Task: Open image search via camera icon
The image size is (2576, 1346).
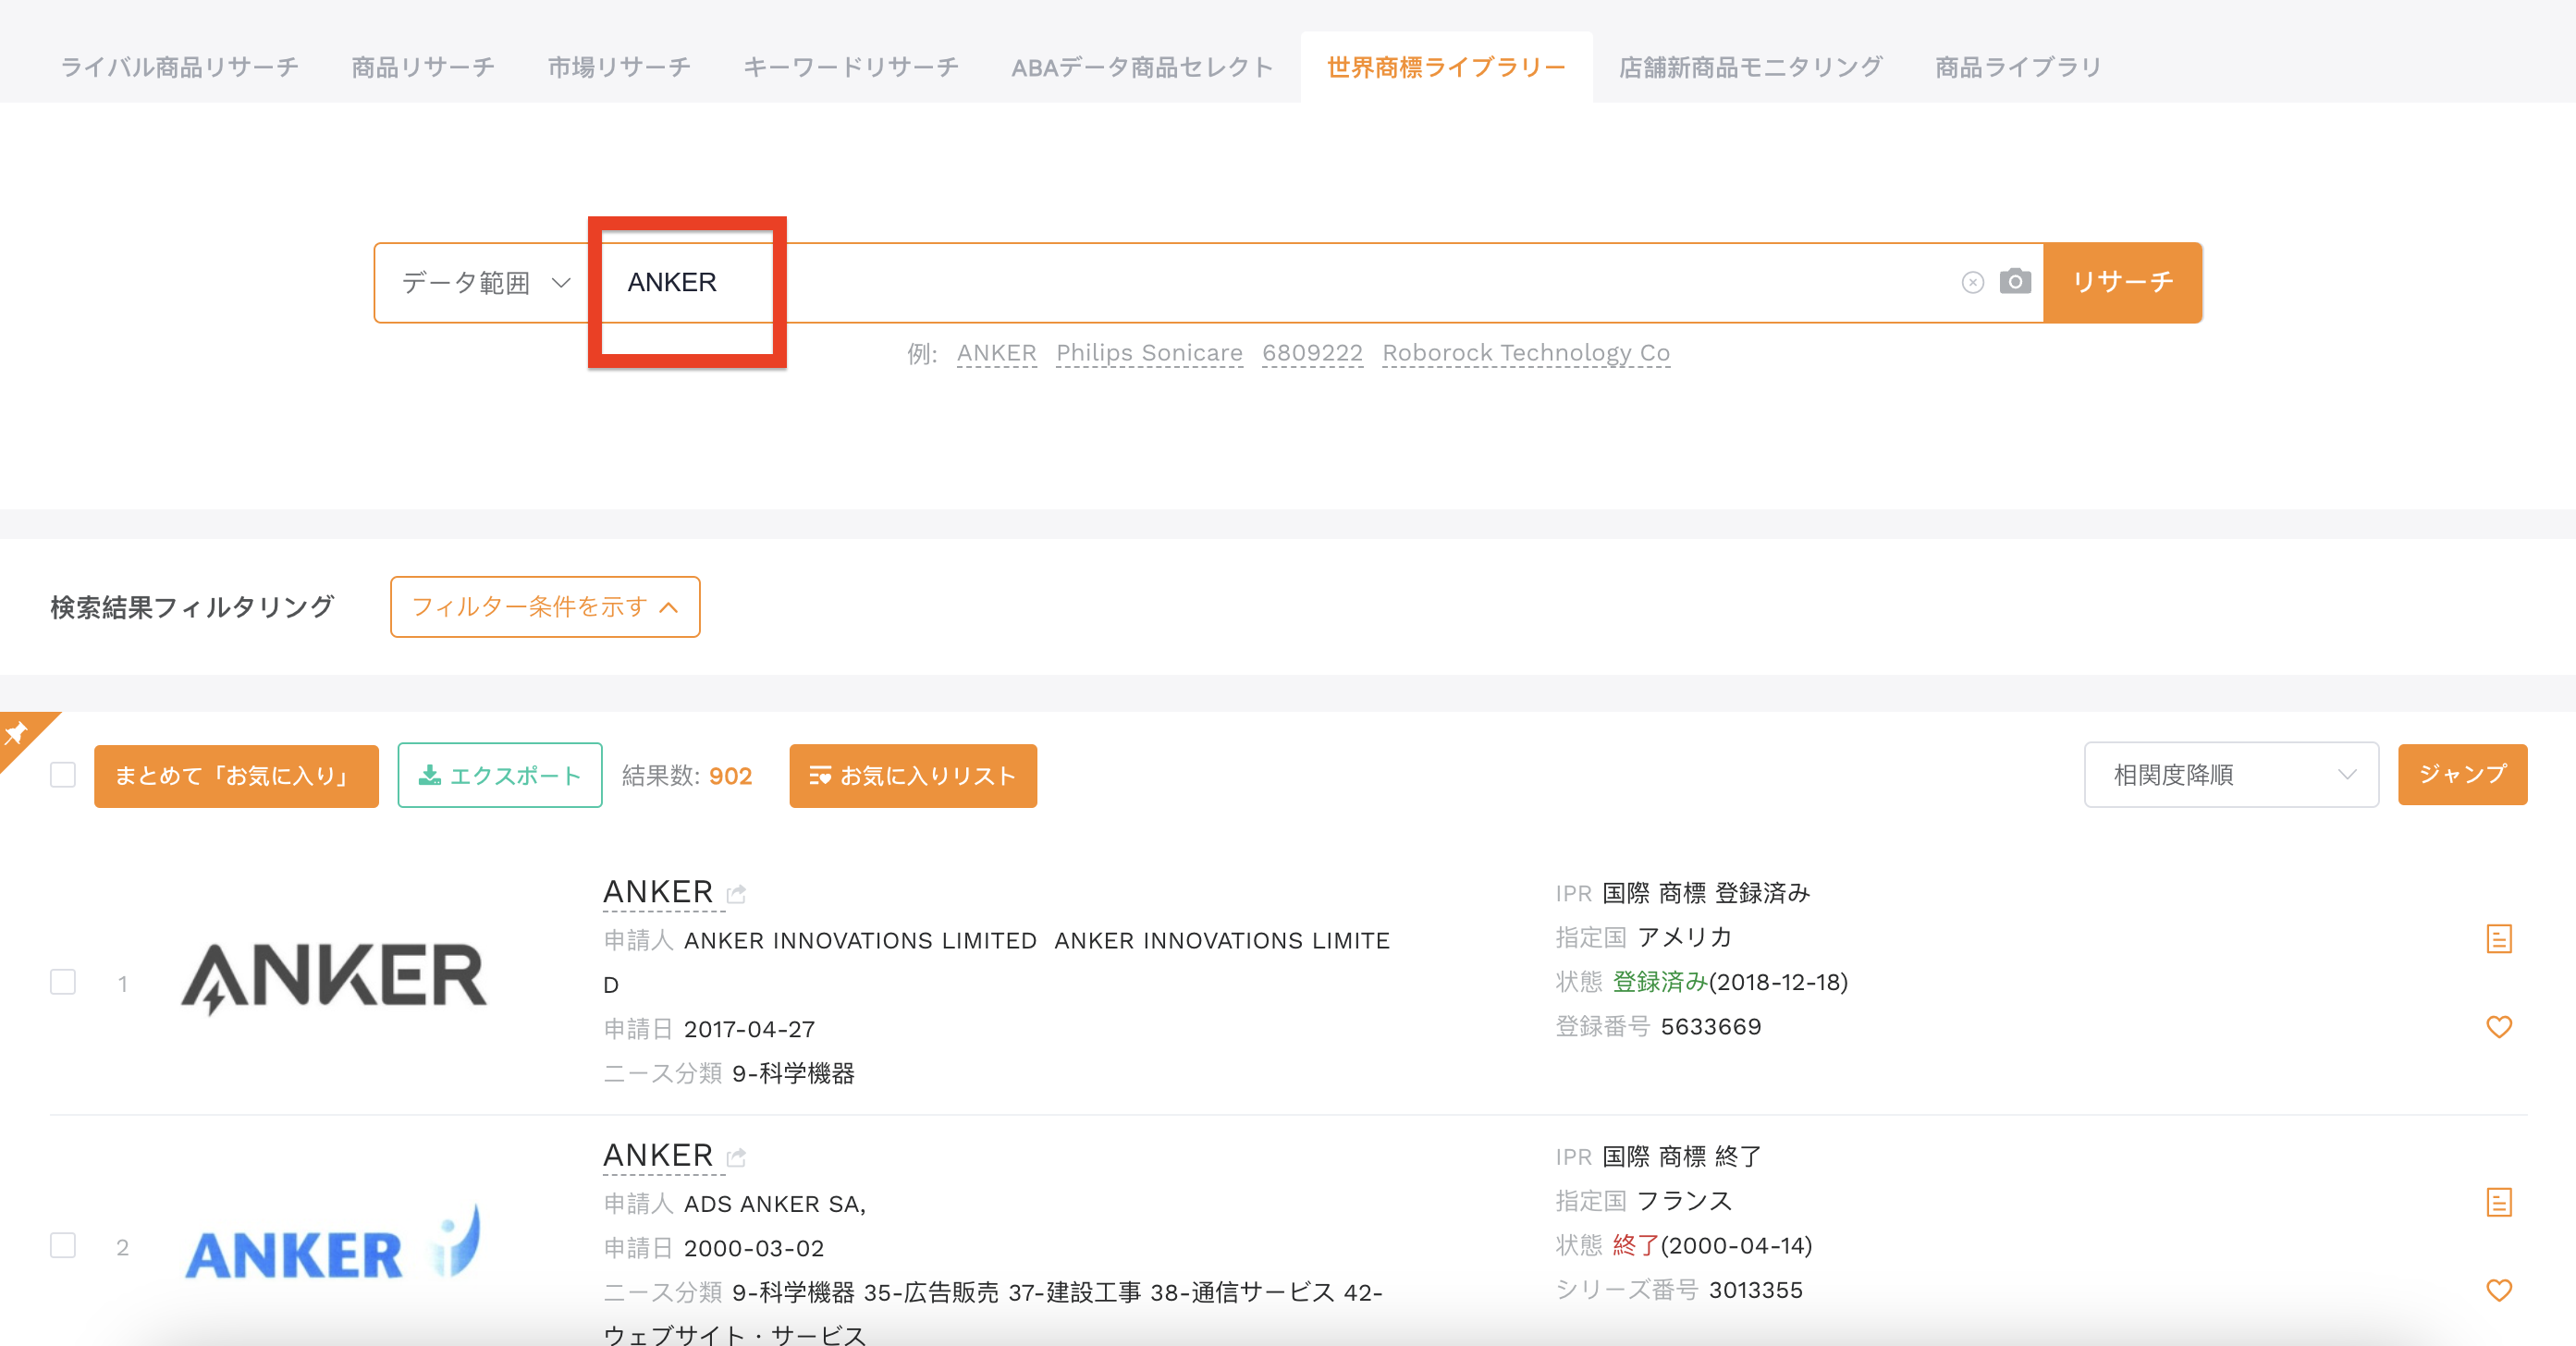Action: click(x=2015, y=281)
